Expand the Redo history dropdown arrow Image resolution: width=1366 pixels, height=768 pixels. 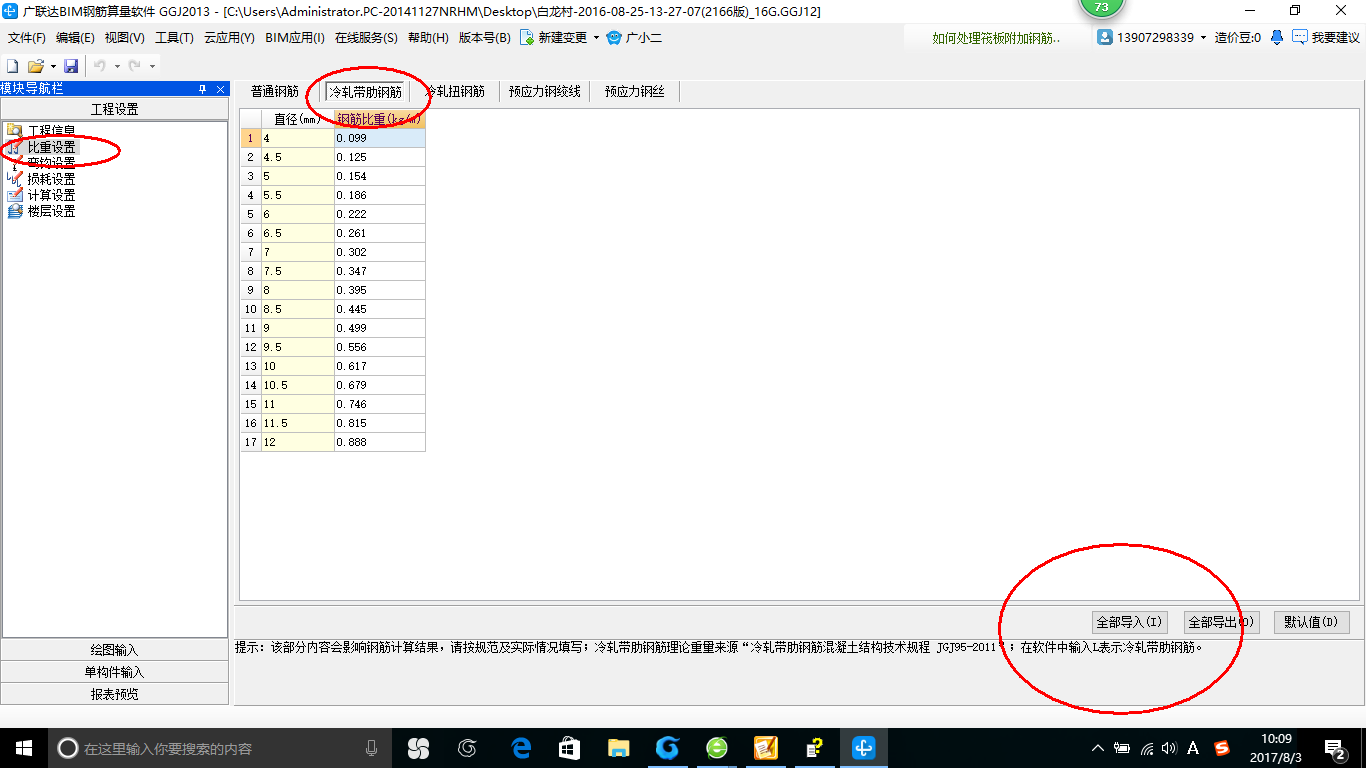pyautogui.click(x=152, y=66)
